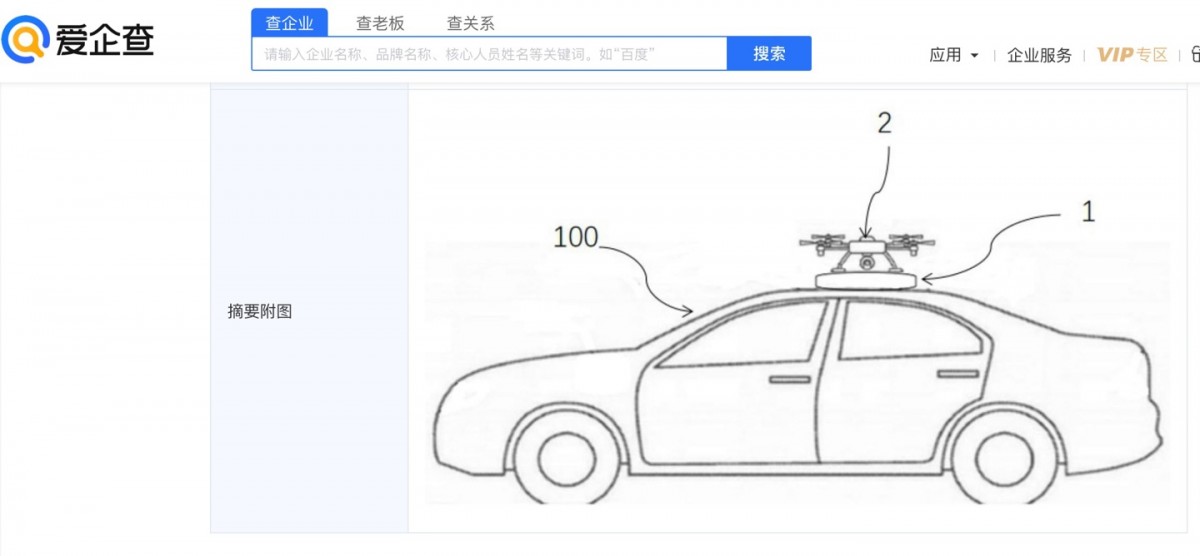Click the 应用 menu label
The image size is (1200, 556).
tap(945, 55)
